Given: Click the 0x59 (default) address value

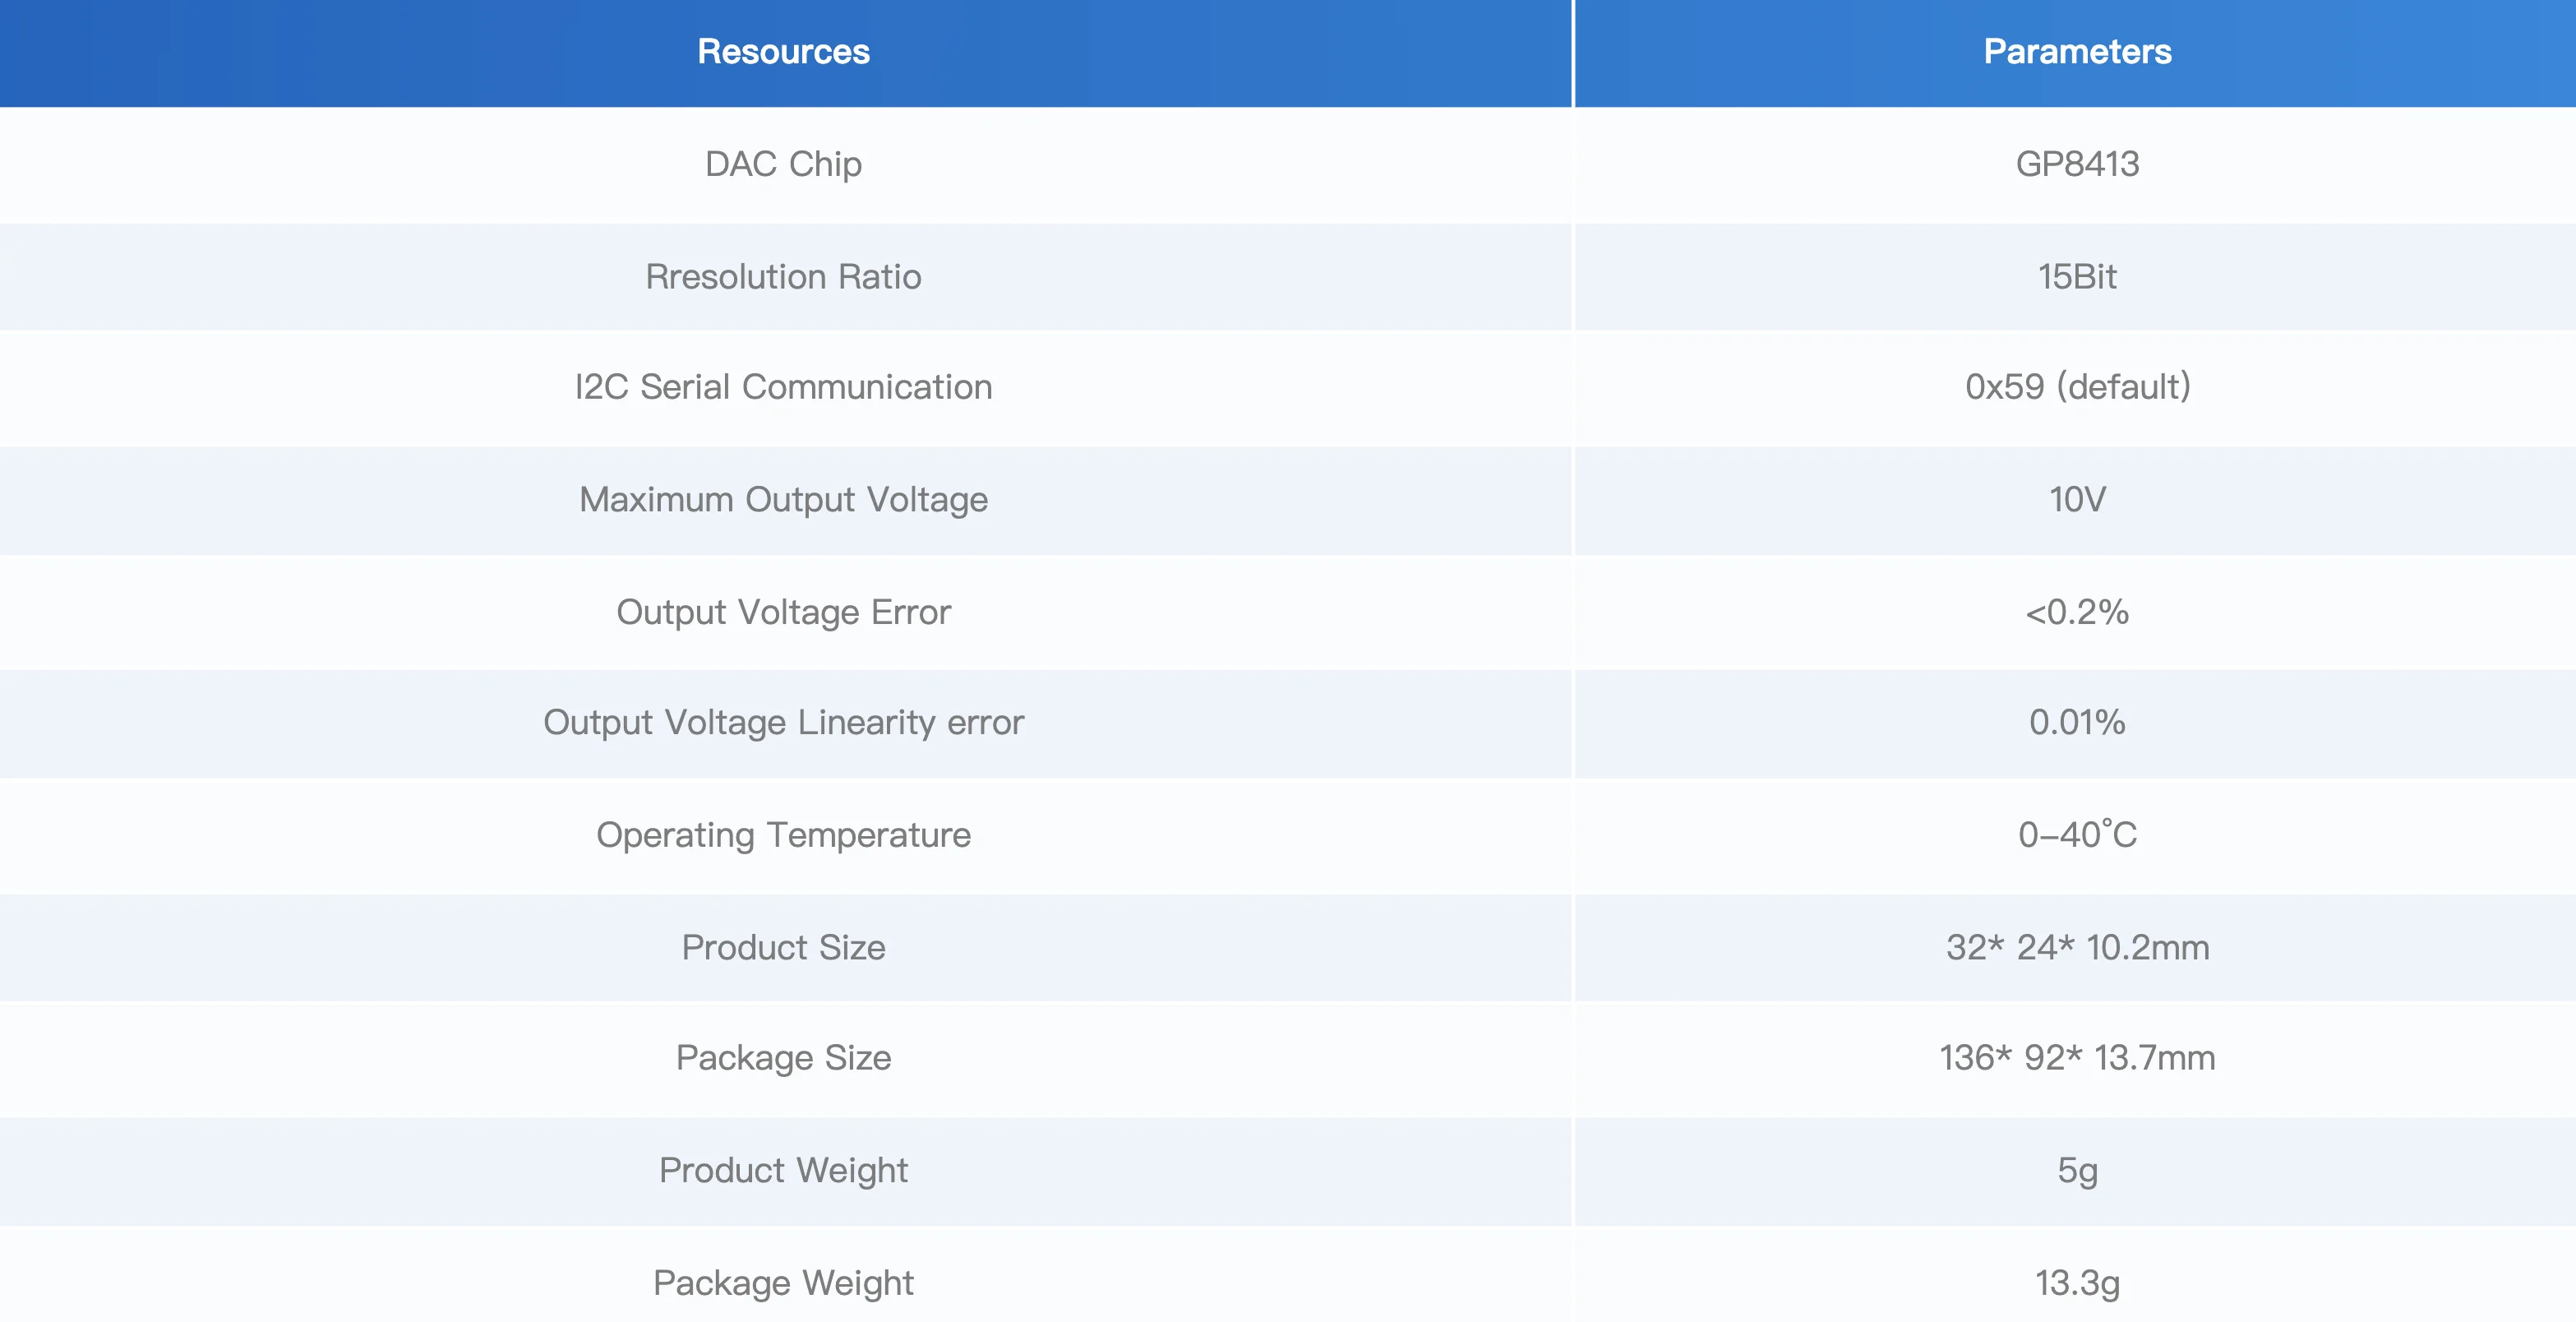Looking at the screenshot, I should [2077, 387].
